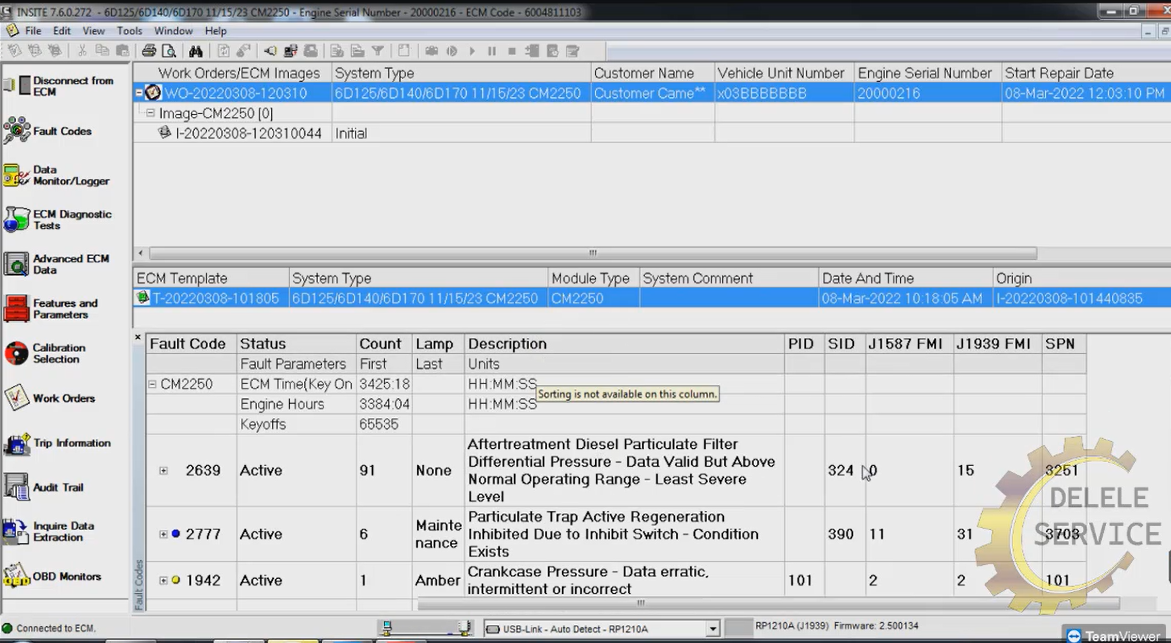
Task: Open Print Preview from toolbar
Action: pyautogui.click(x=170, y=51)
